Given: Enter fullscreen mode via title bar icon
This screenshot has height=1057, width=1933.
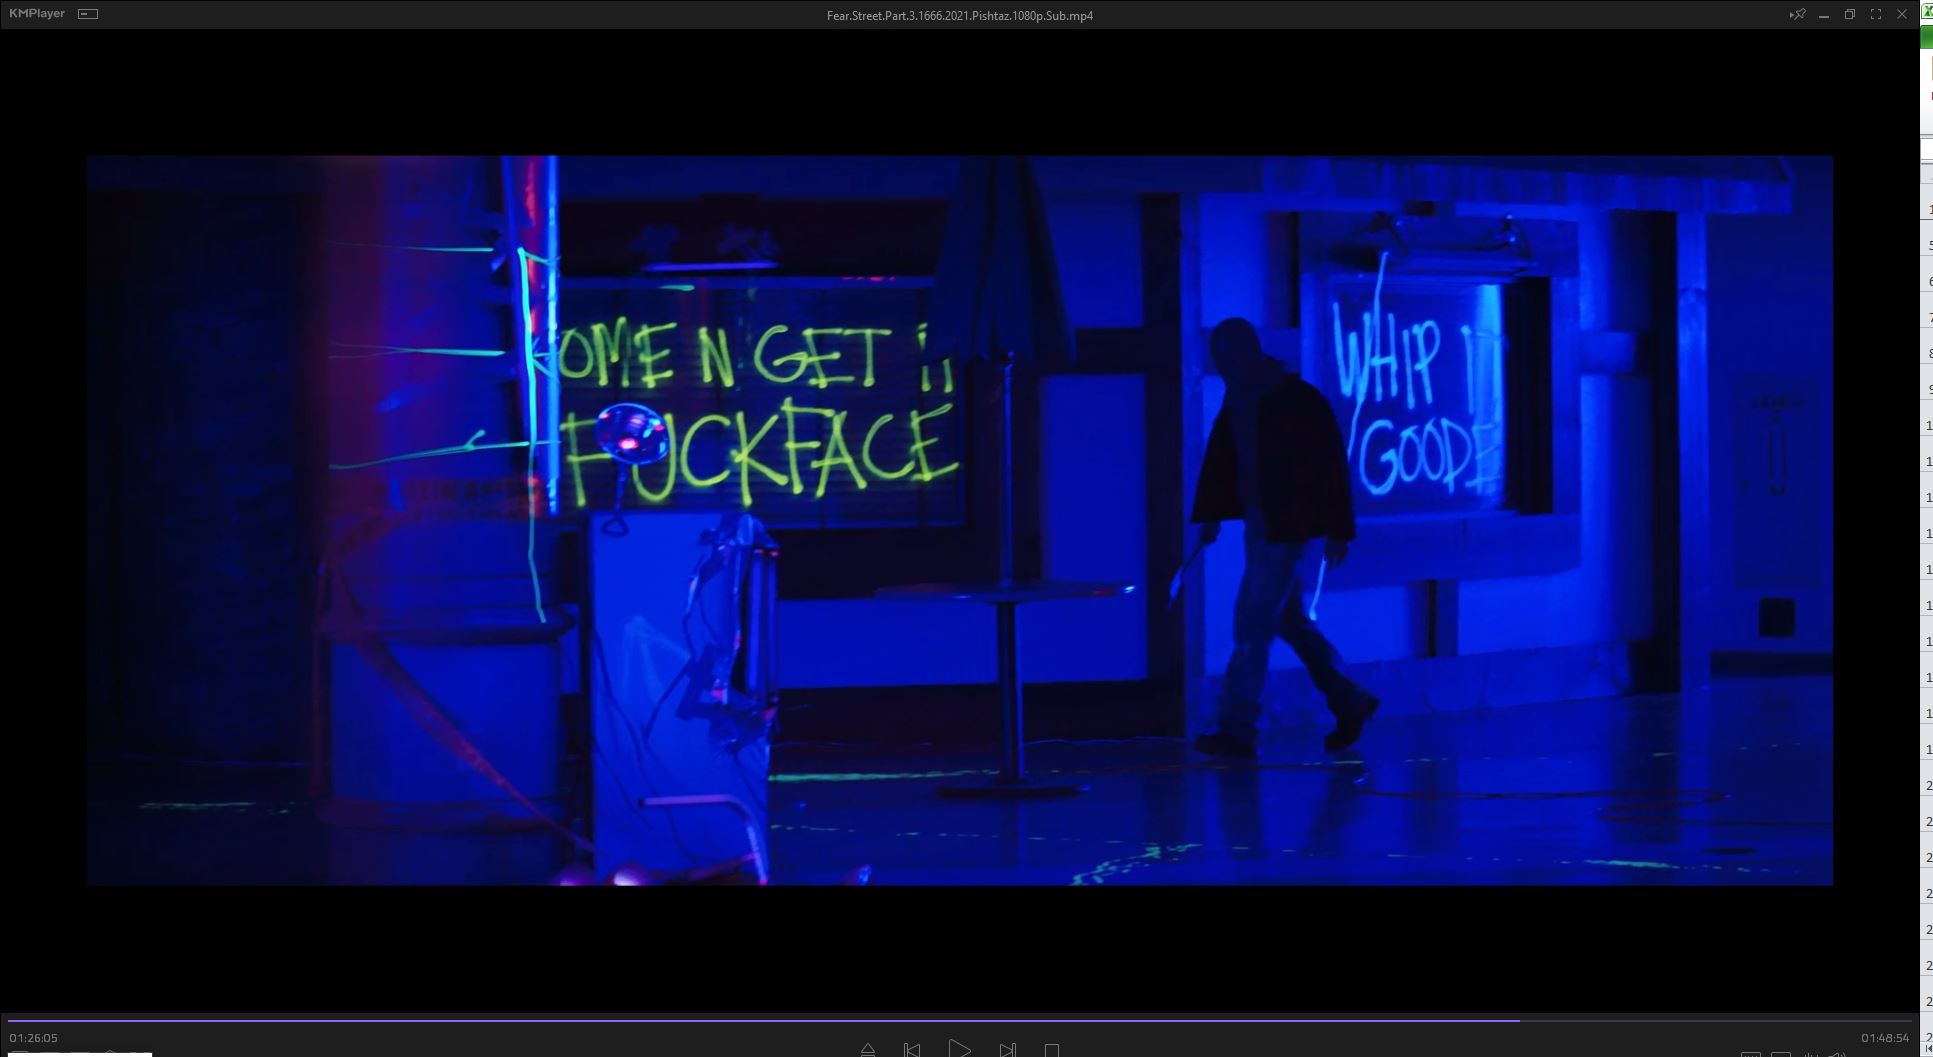Looking at the screenshot, I should point(1875,14).
